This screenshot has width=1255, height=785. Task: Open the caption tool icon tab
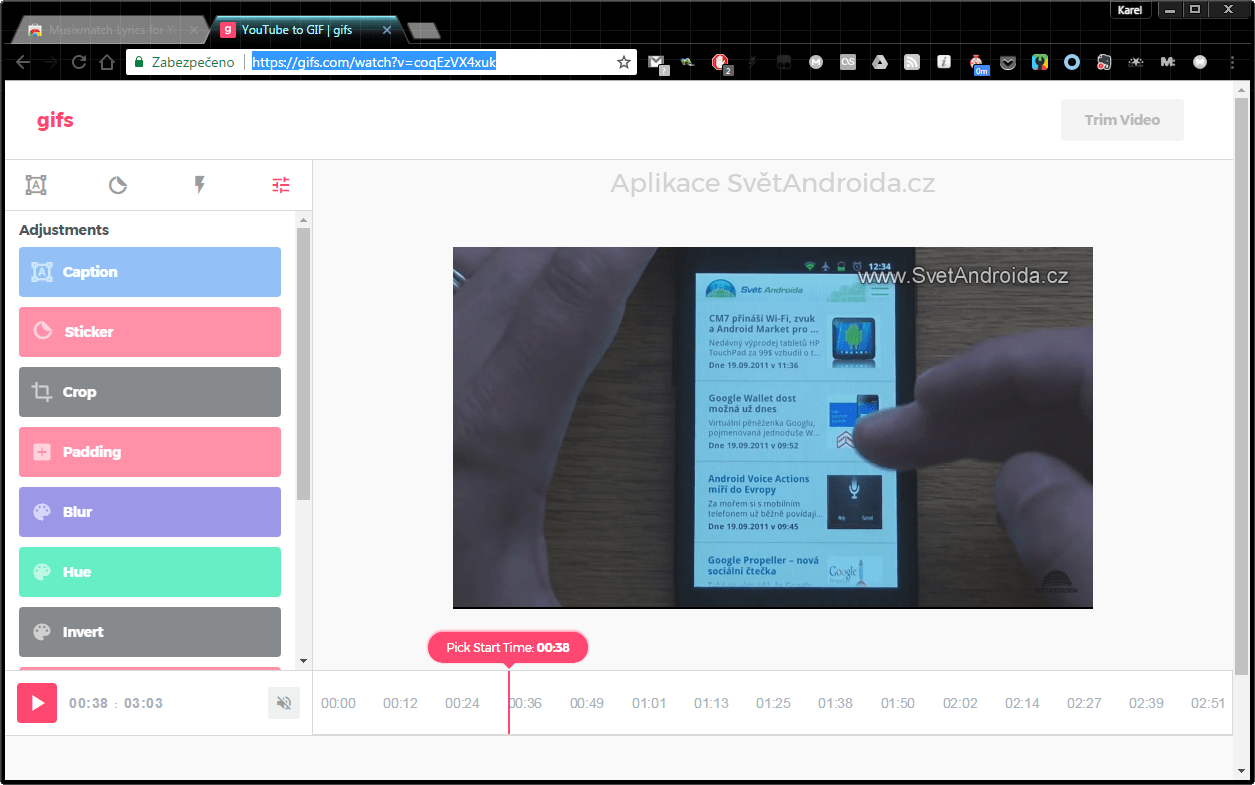36,185
